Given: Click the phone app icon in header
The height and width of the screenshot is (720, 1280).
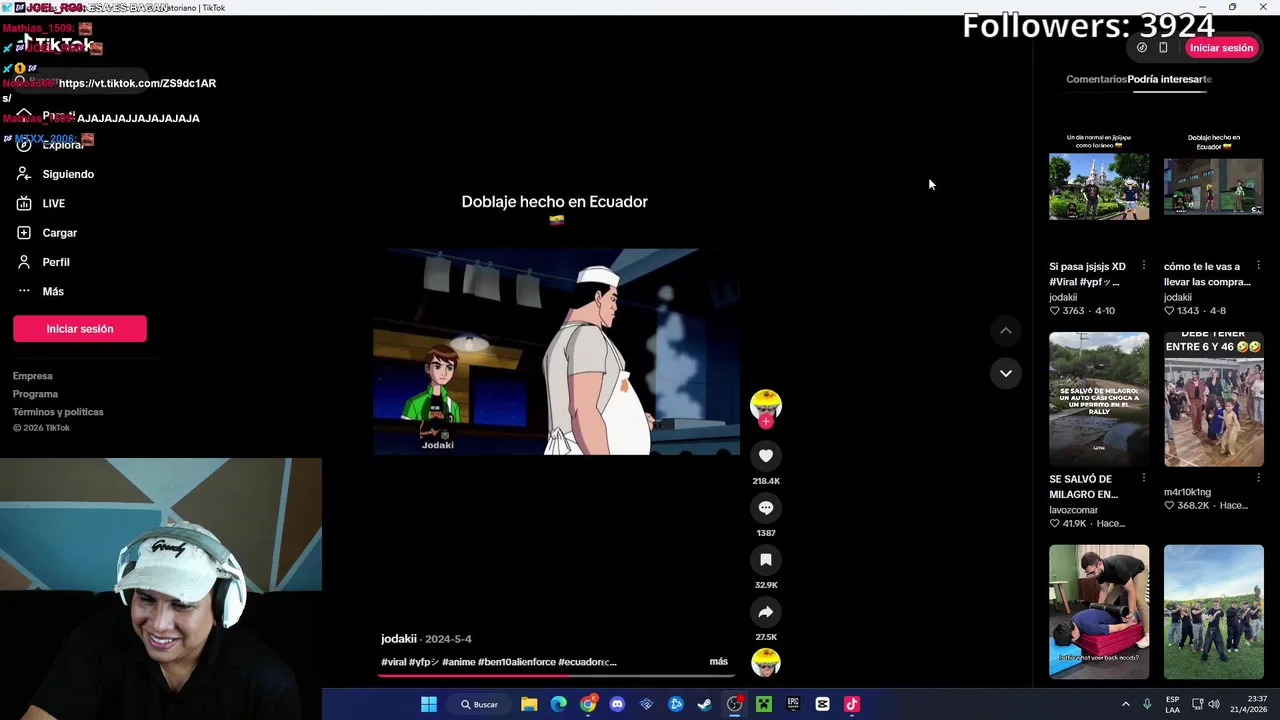Looking at the screenshot, I should coord(1163,47).
